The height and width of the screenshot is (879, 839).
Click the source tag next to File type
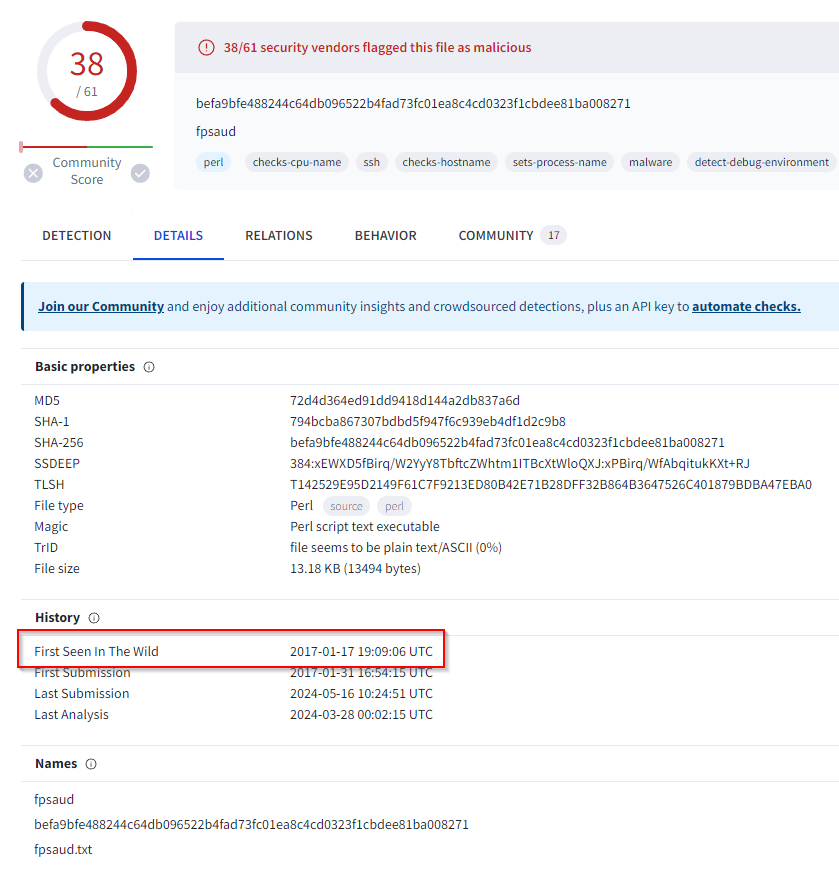[346, 506]
